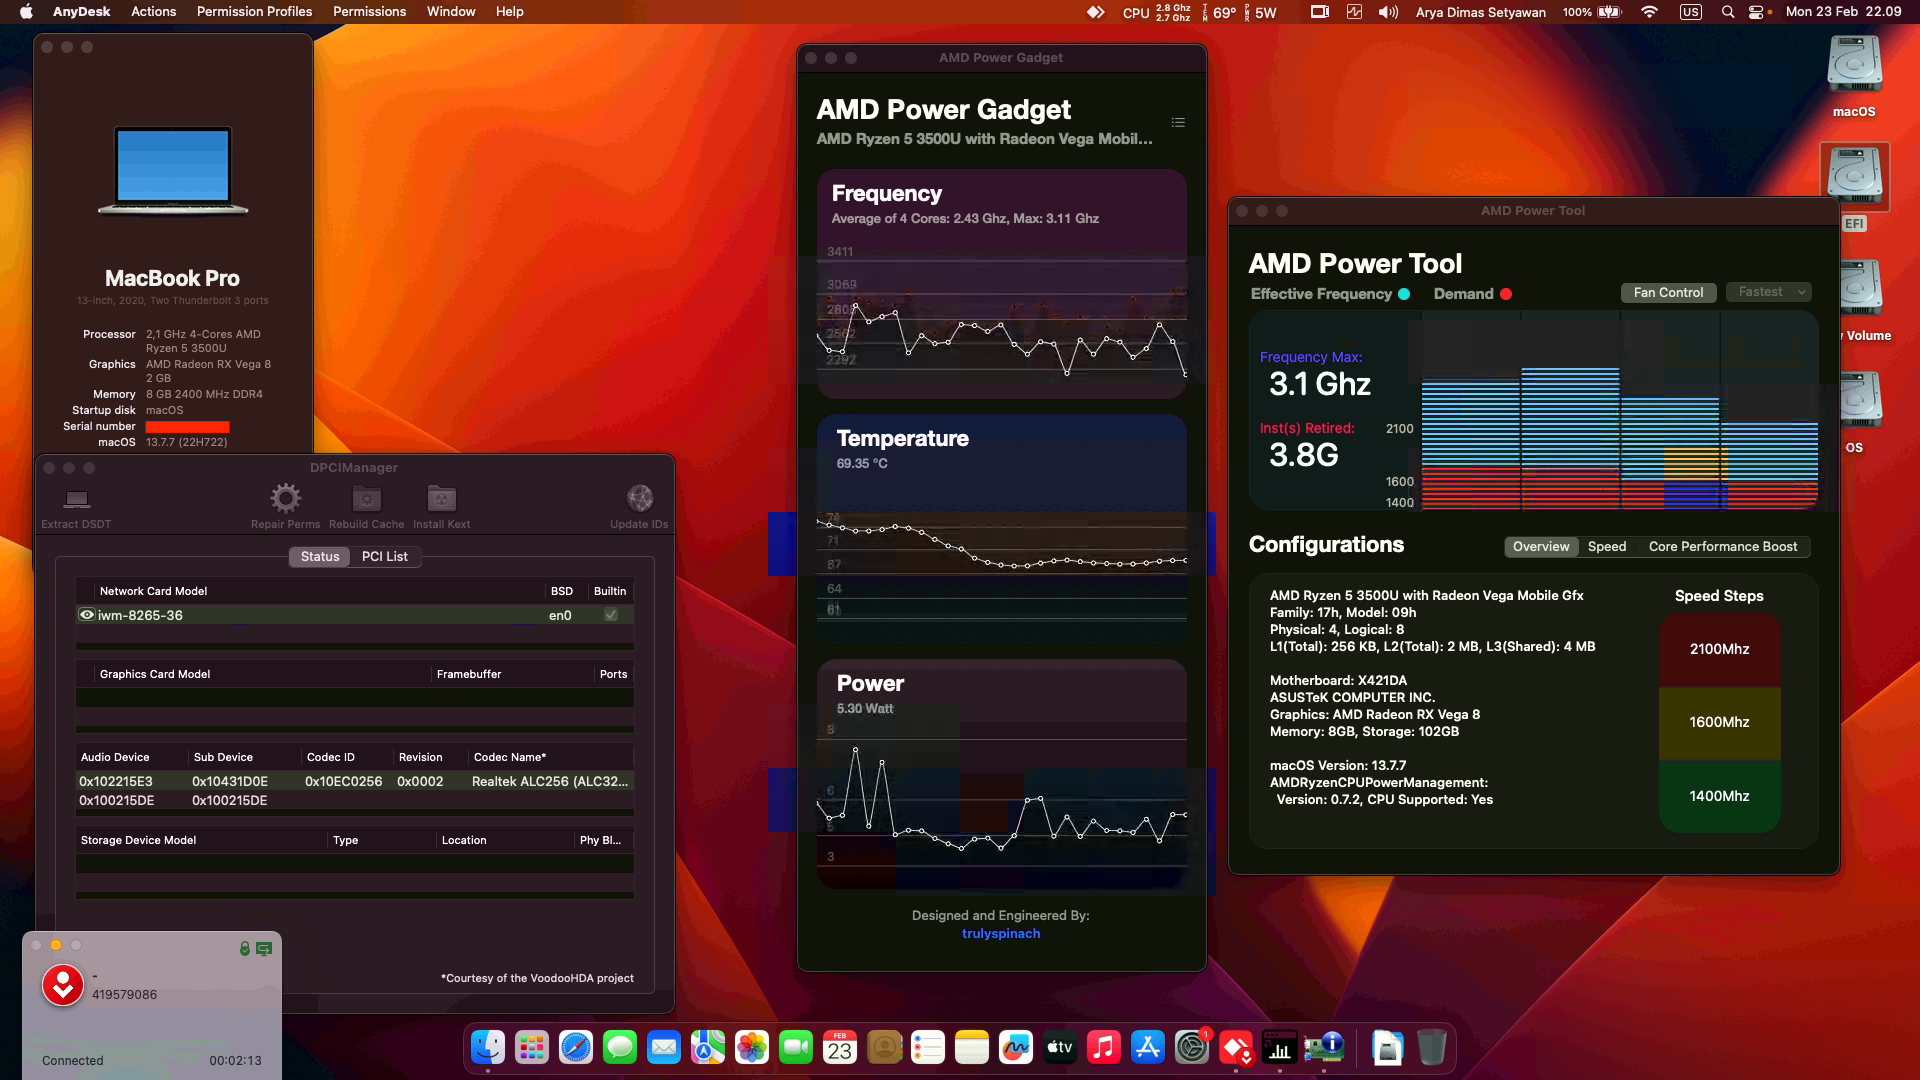Open Messages from the dock
1920x1080 pixels.
tap(620, 1047)
